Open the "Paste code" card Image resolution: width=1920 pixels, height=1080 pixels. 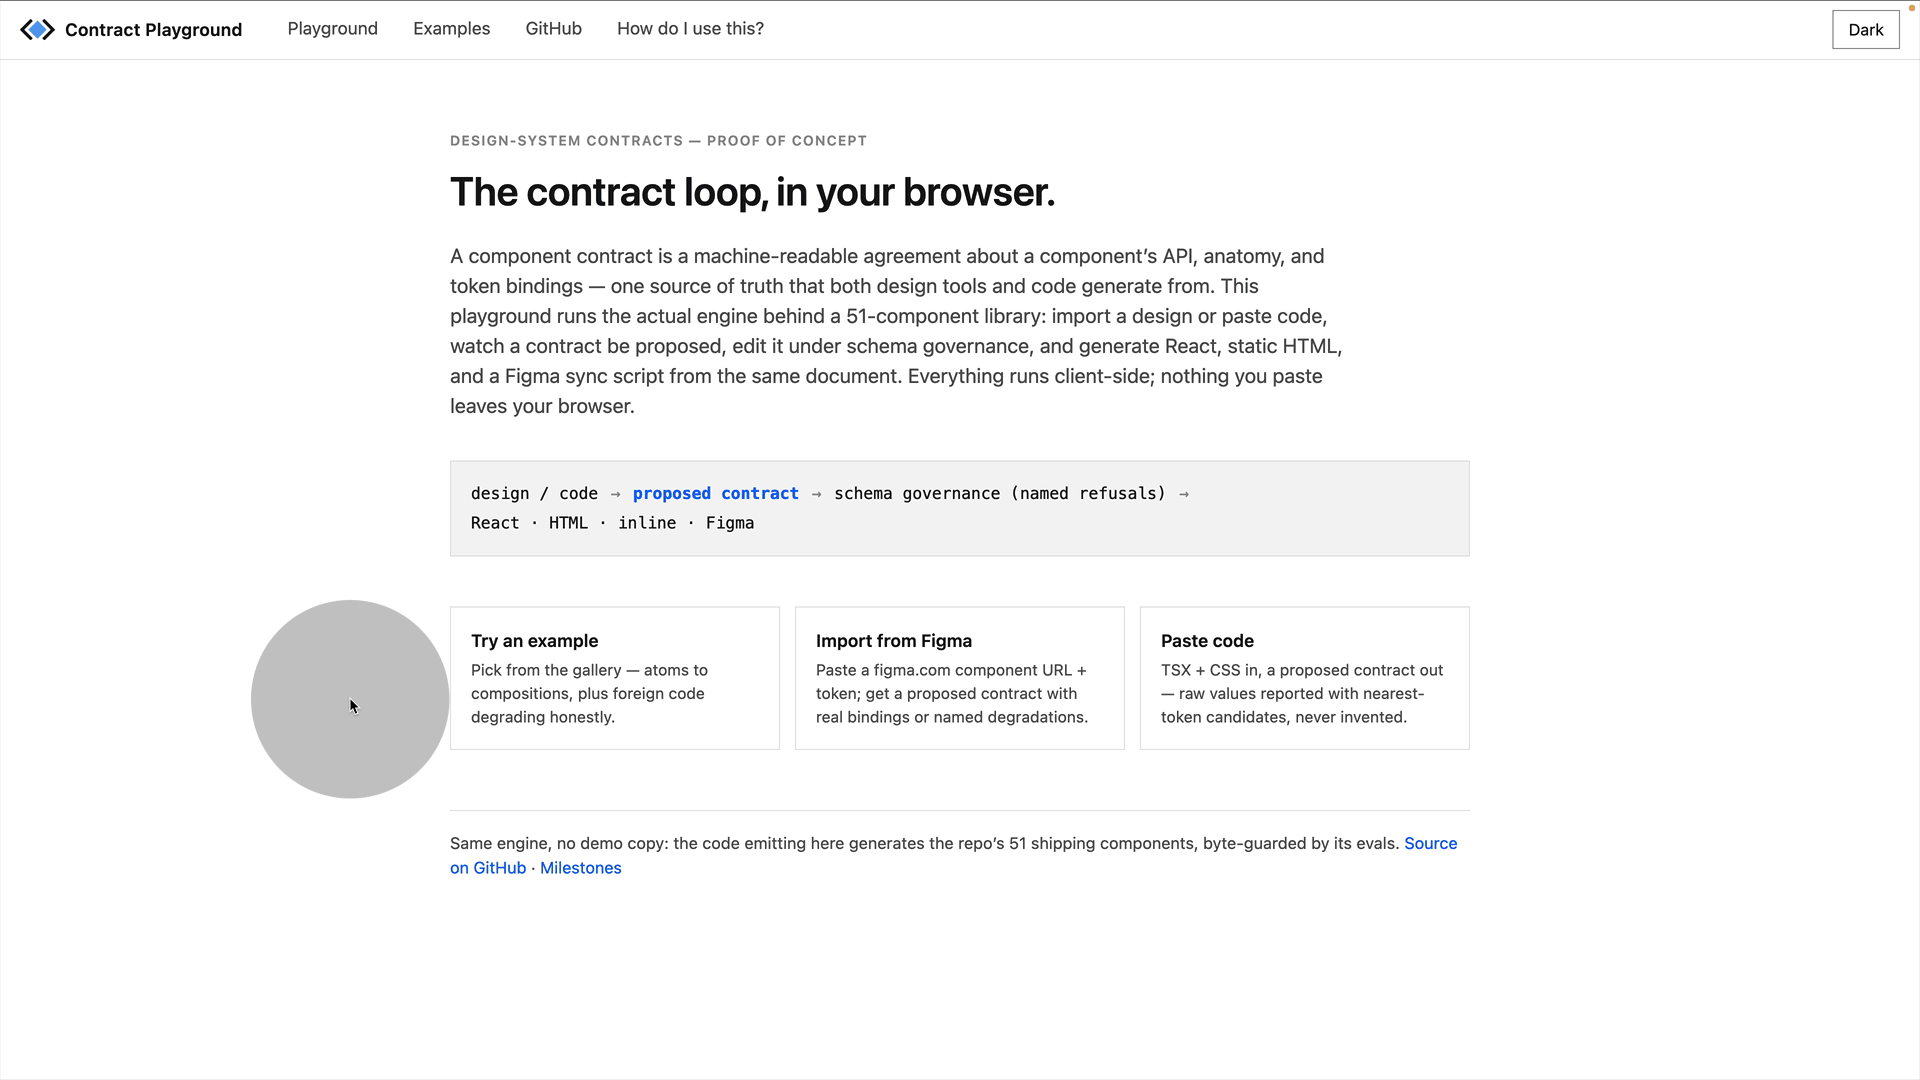click(x=1305, y=678)
